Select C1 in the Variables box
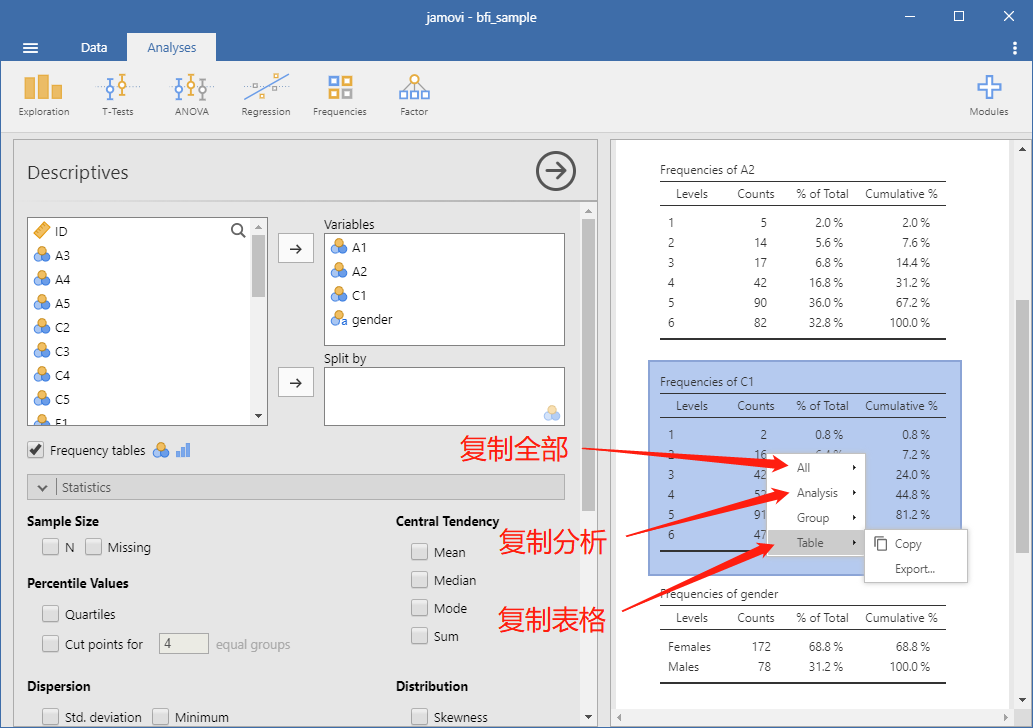The image size is (1033, 728). click(x=444, y=296)
